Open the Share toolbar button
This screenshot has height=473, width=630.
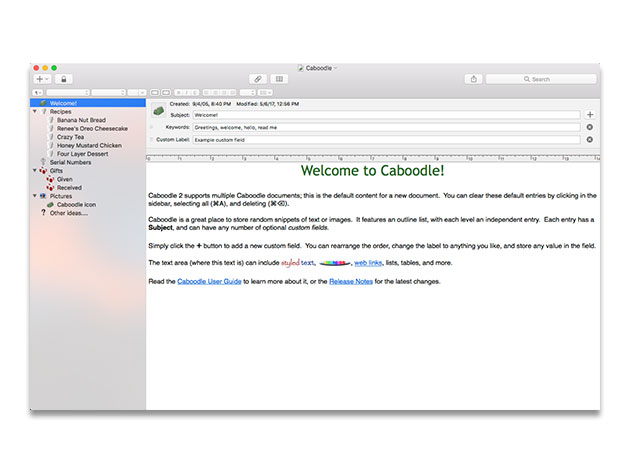pyautogui.click(x=474, y=79)
